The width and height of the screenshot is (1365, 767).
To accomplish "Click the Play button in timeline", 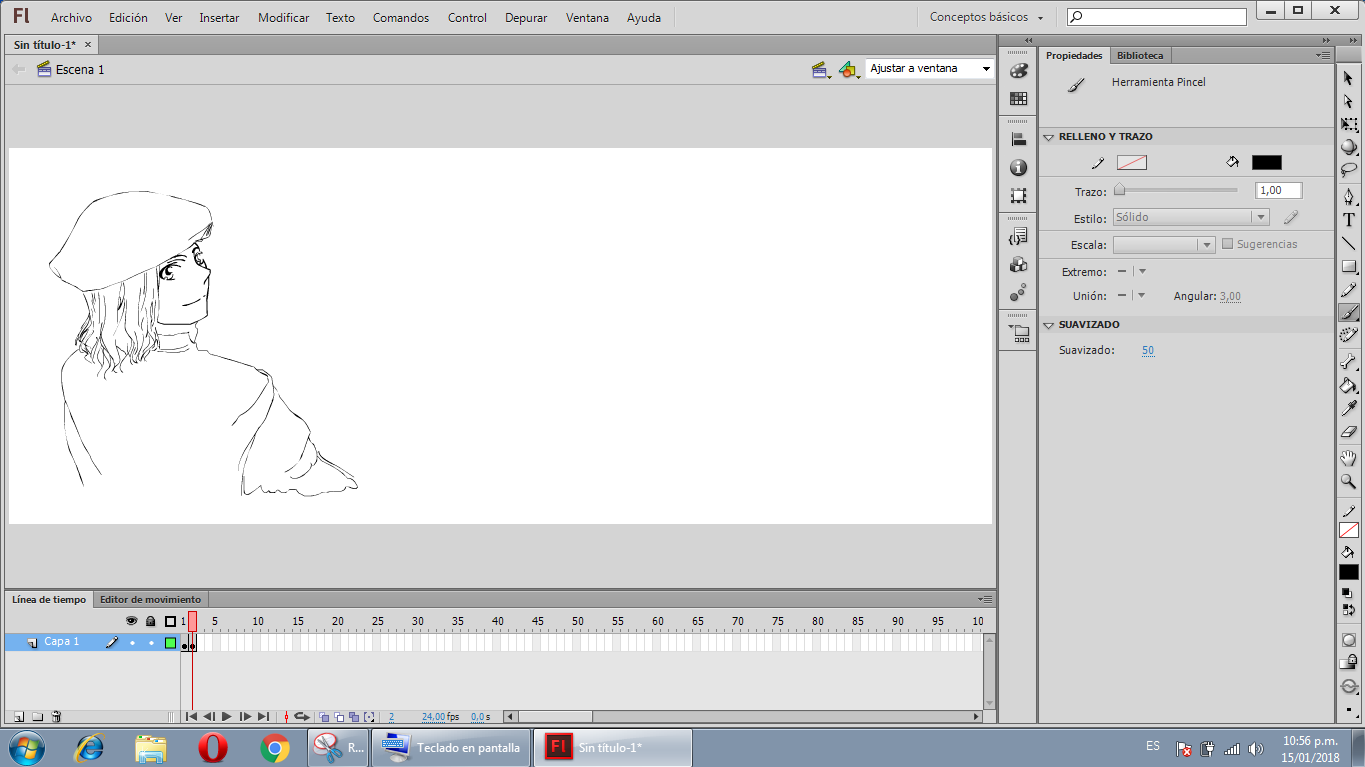I will point(227,716).
